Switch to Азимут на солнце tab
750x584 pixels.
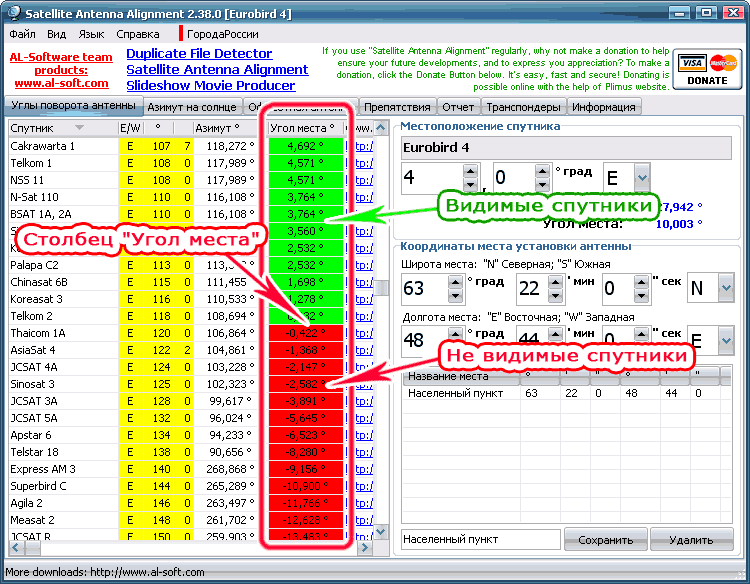point(192,107)
